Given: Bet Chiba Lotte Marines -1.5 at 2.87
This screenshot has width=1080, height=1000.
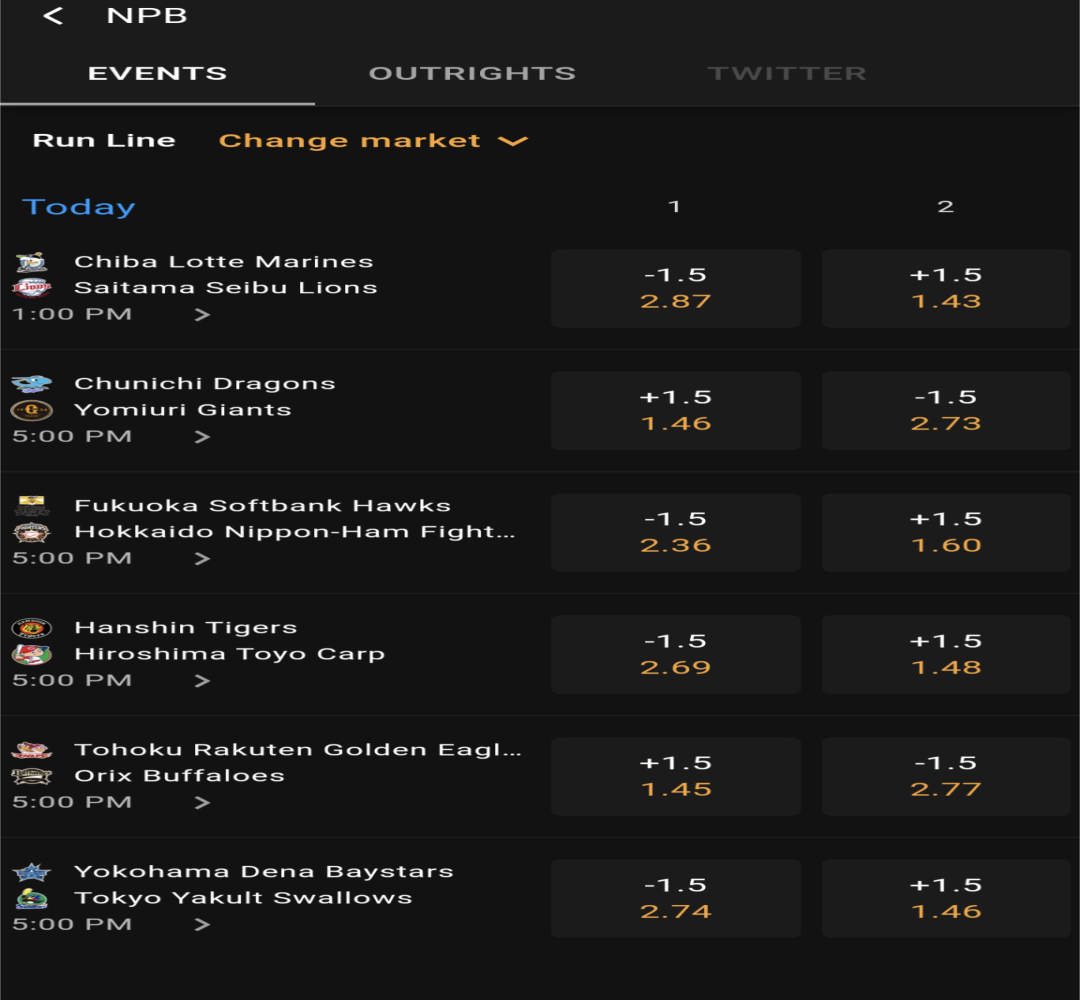Looking at the screenshot, I should point(676,289).
